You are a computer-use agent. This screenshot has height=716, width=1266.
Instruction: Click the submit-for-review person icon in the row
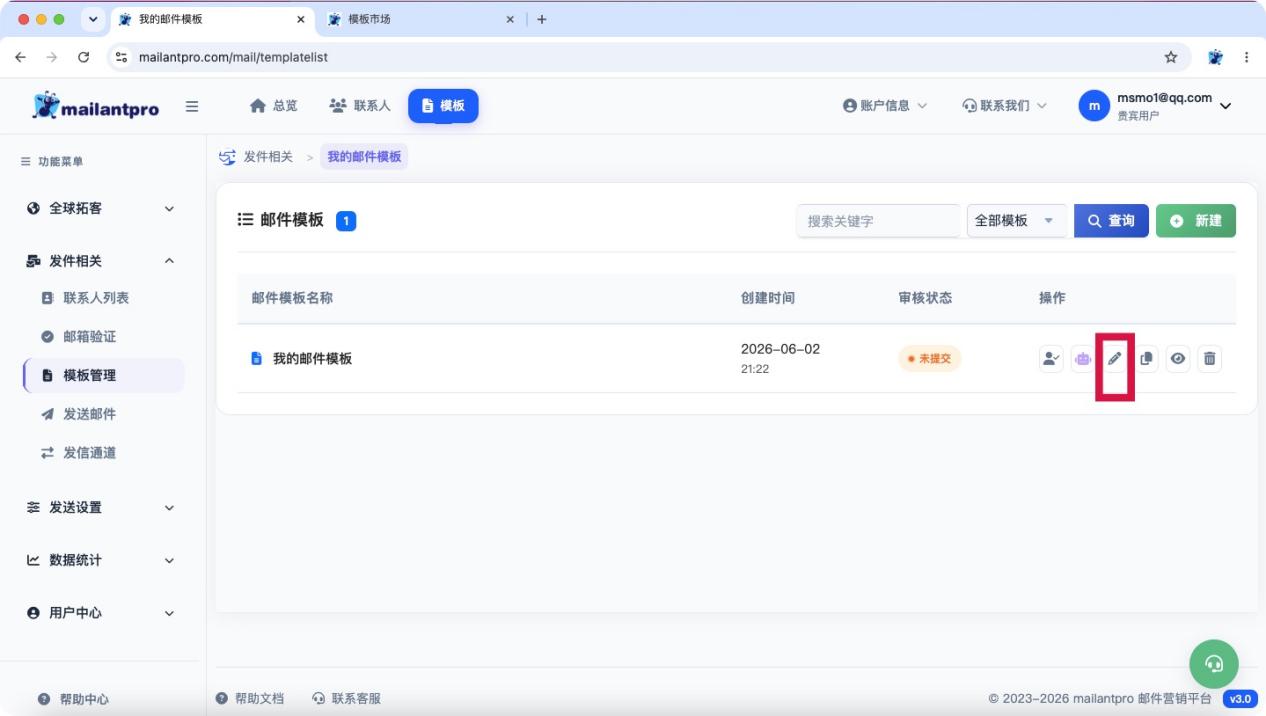tap(1051, 359)
